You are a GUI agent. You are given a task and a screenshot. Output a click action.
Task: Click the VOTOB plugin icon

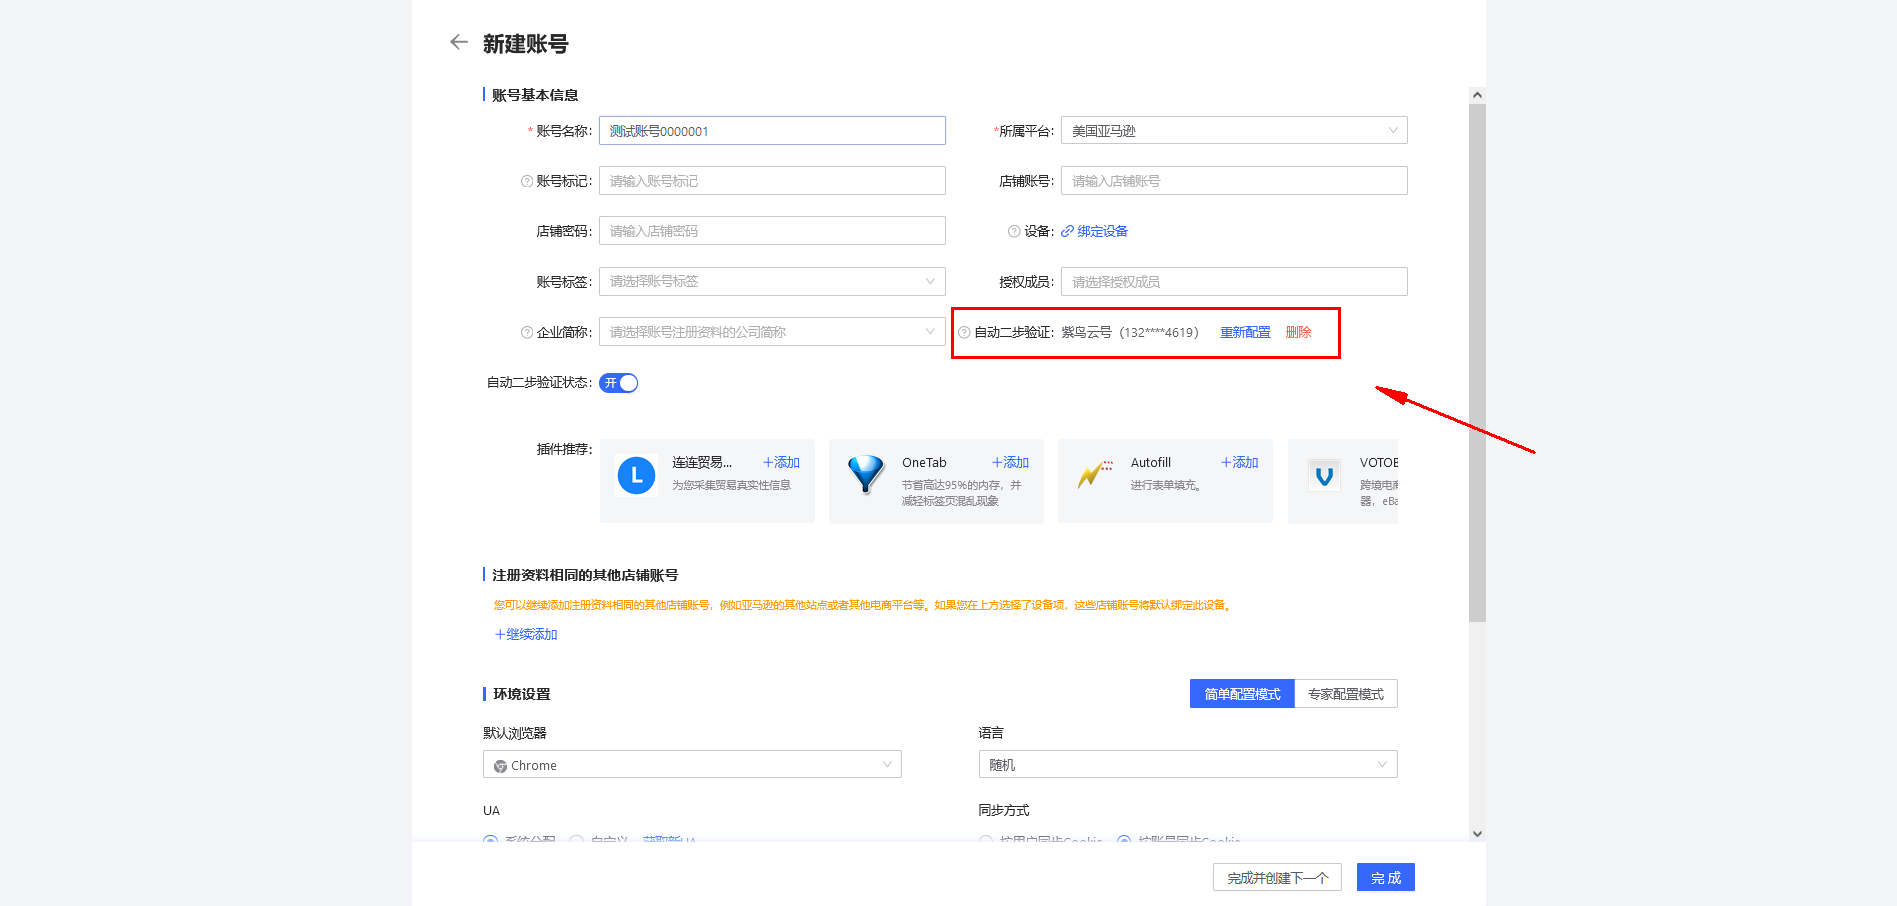[1324, 476]
